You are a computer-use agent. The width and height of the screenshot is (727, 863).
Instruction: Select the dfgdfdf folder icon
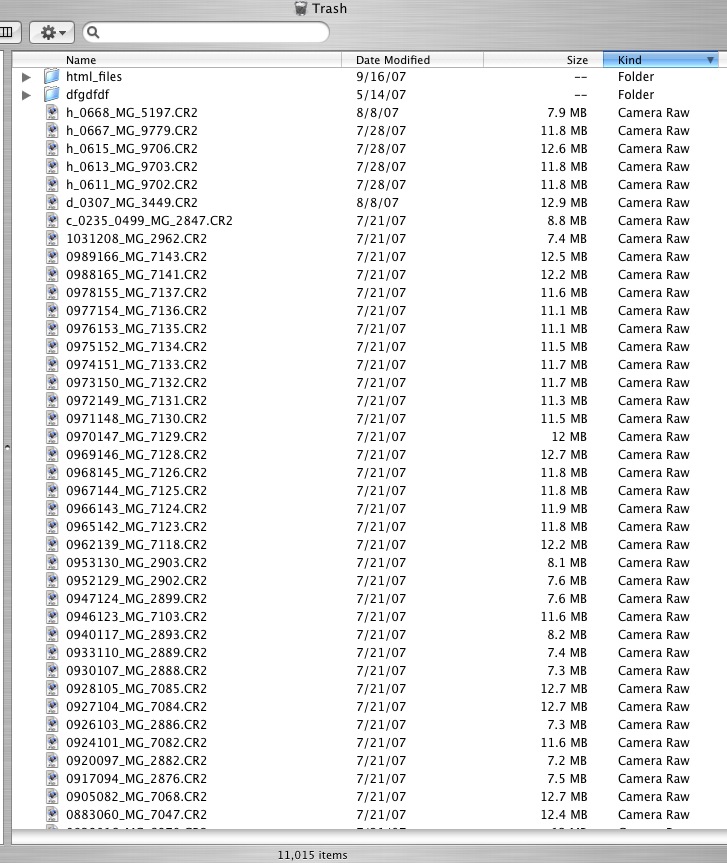(x=52, y=95)
